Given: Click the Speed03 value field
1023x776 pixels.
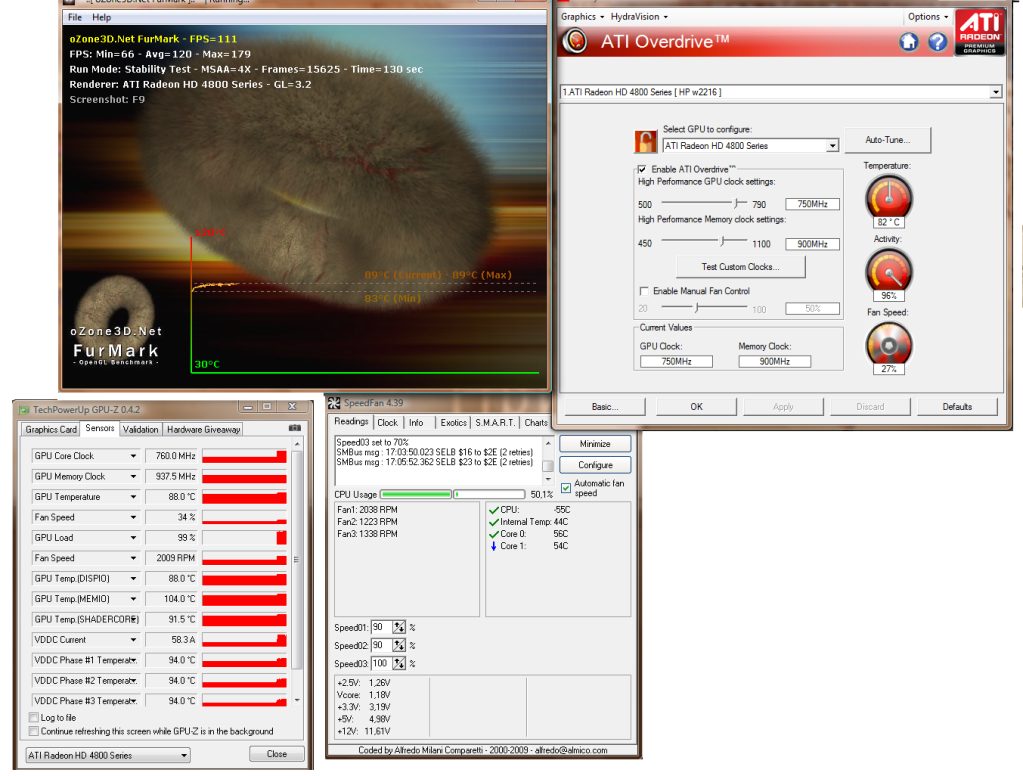Looking at the screenshot, I should pyautogui.click(x=382, y=664).
